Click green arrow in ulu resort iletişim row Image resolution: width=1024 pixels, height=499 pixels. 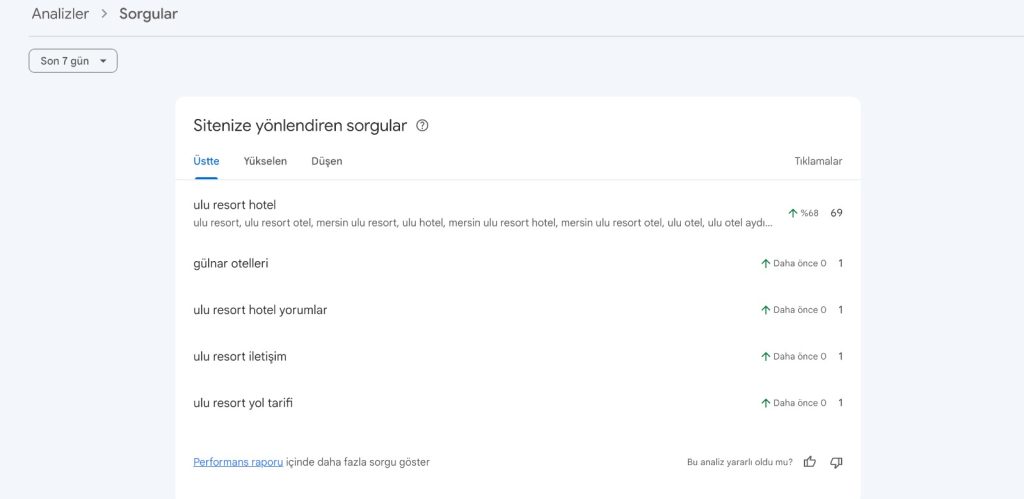click(766, 357)
